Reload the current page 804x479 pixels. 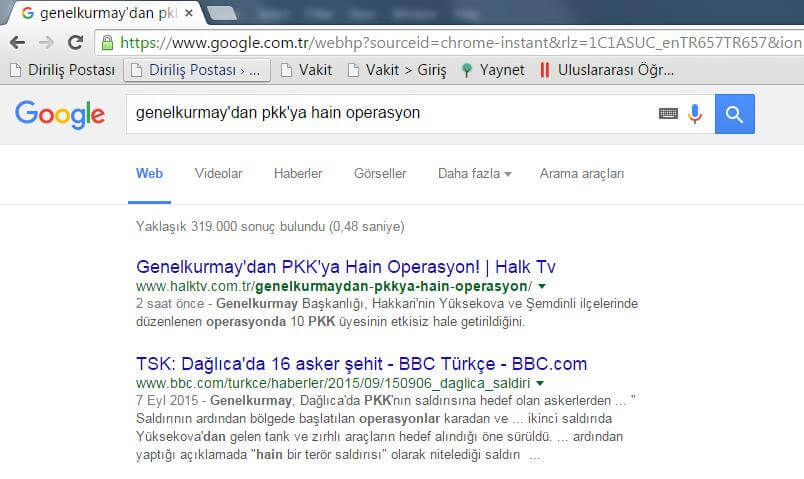point(75,43)
